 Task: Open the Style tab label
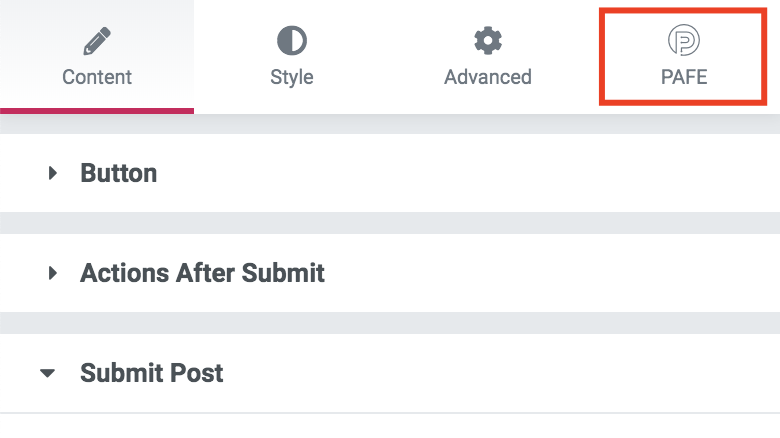tap(292, 77)
